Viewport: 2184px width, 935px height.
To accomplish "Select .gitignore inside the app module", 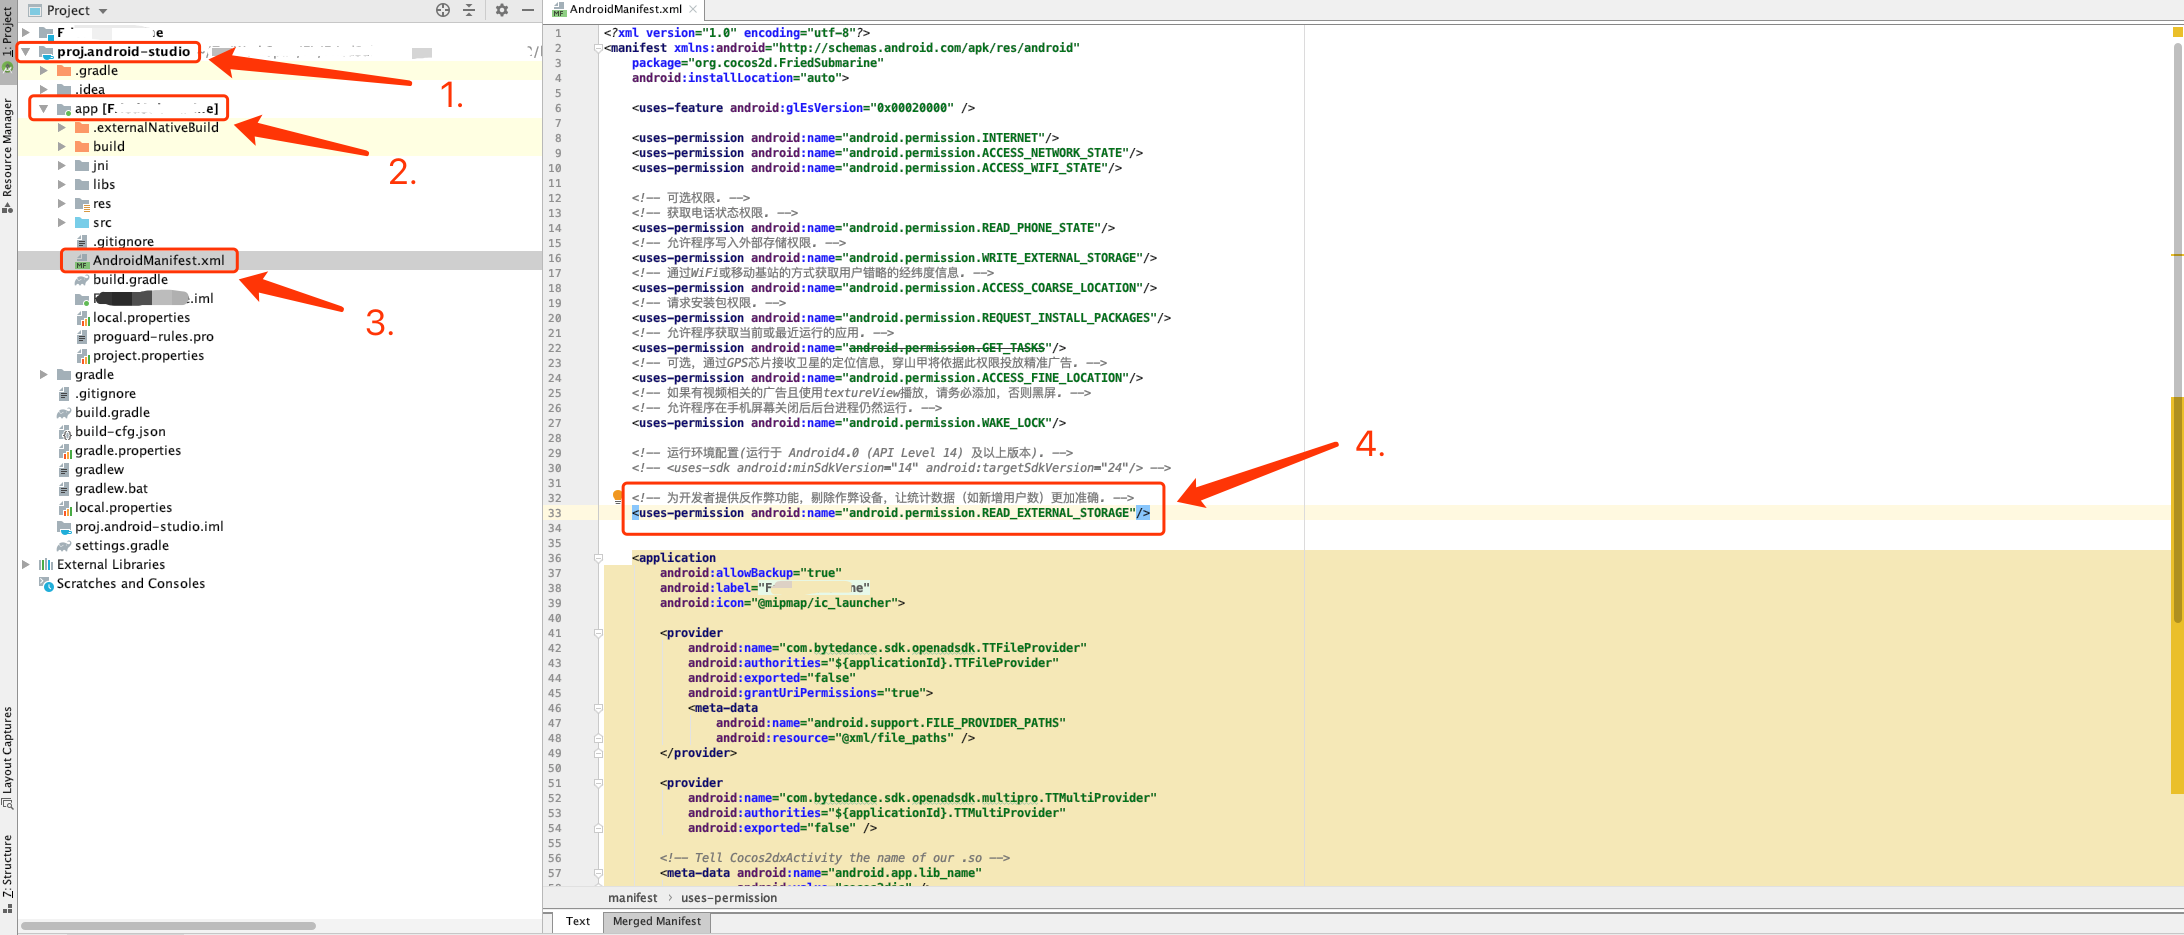I will 123,241.
